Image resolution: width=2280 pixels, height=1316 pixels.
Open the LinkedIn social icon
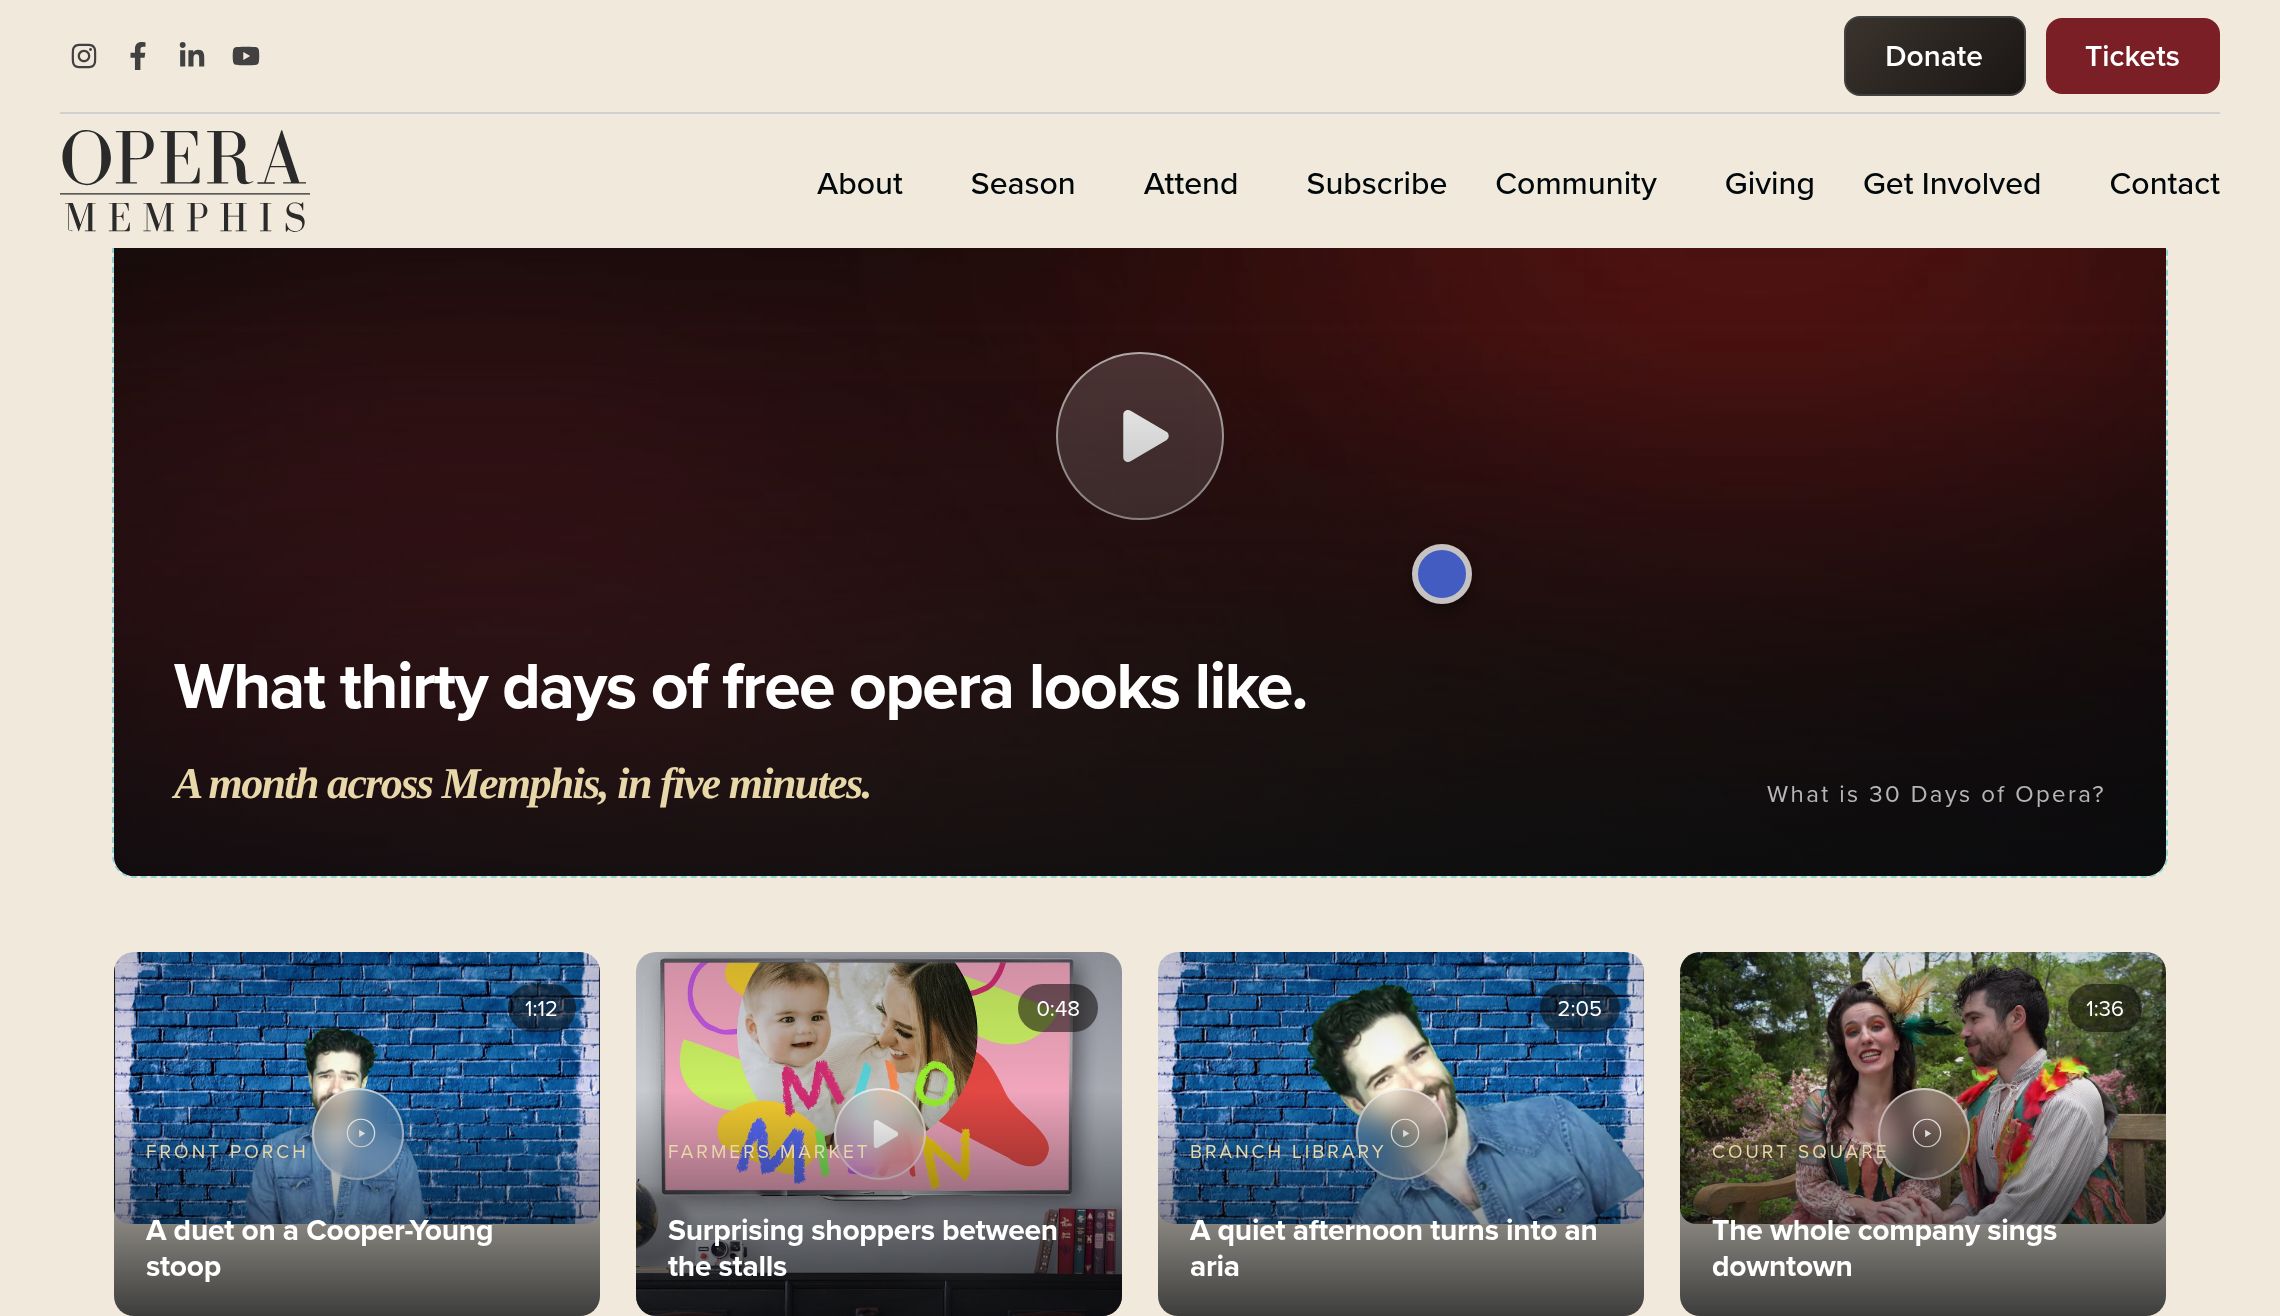tap(192, 56)
